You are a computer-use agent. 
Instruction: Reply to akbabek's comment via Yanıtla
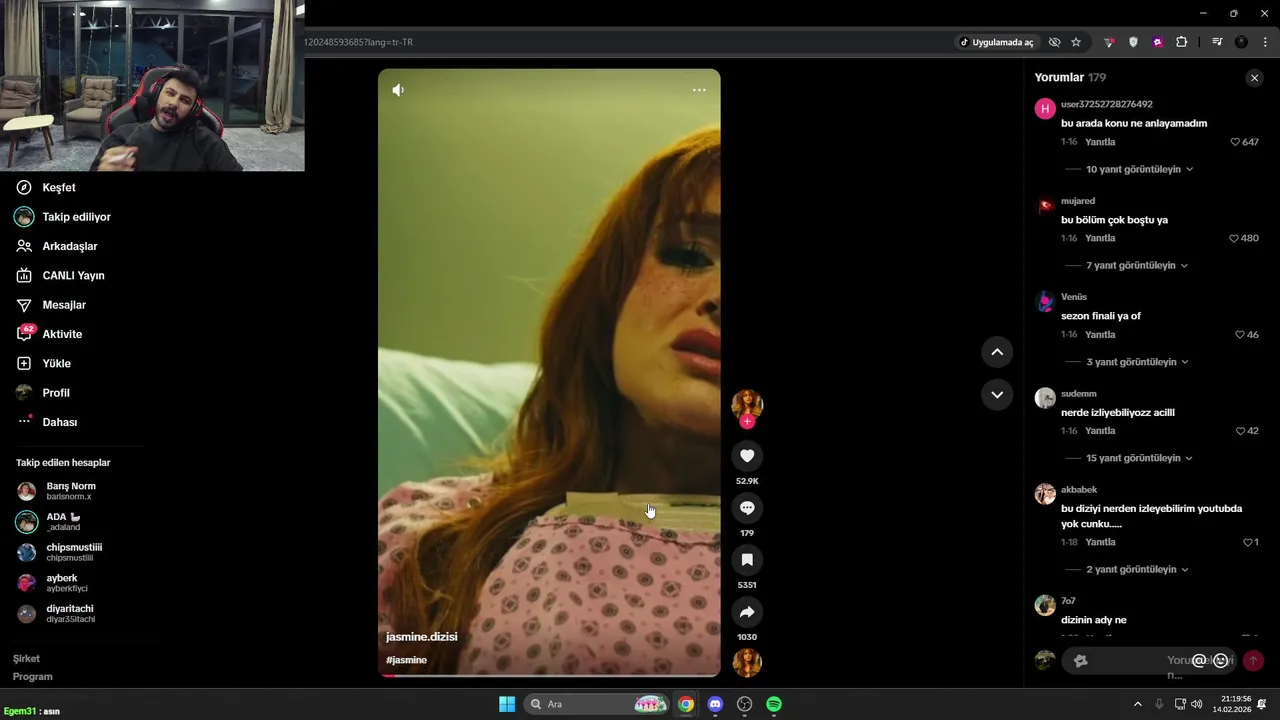1100,542
